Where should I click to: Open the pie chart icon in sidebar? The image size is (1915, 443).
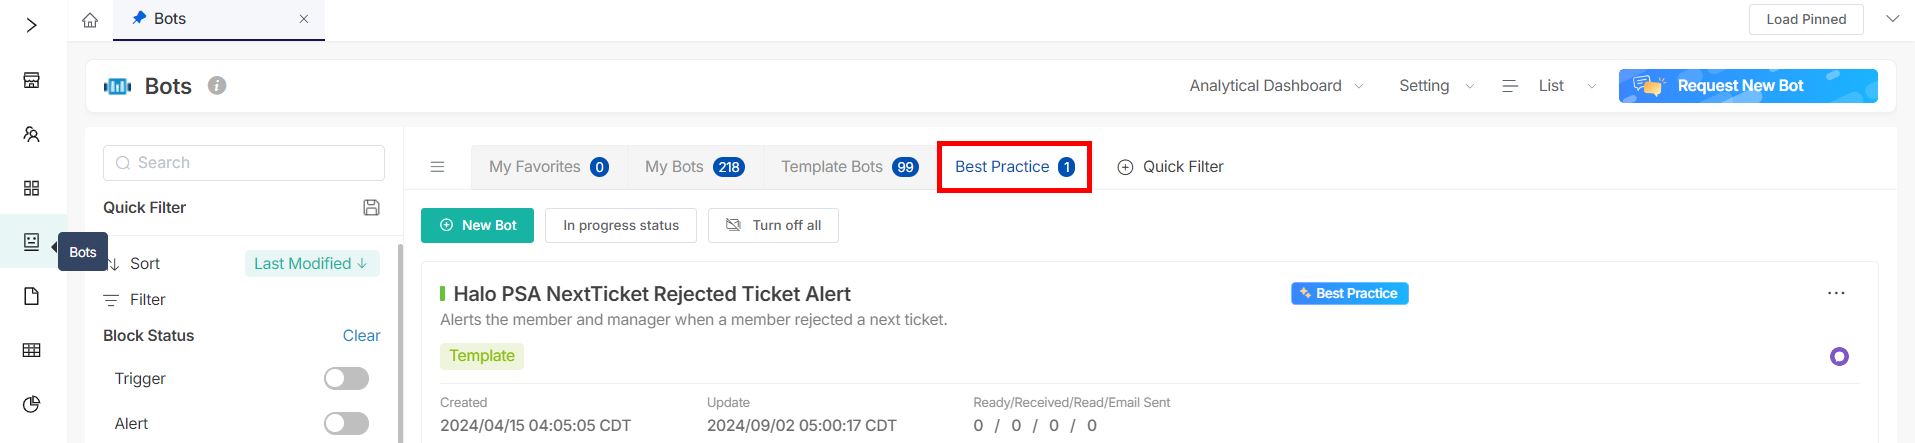pyautogui.click(x=32, y=404)
